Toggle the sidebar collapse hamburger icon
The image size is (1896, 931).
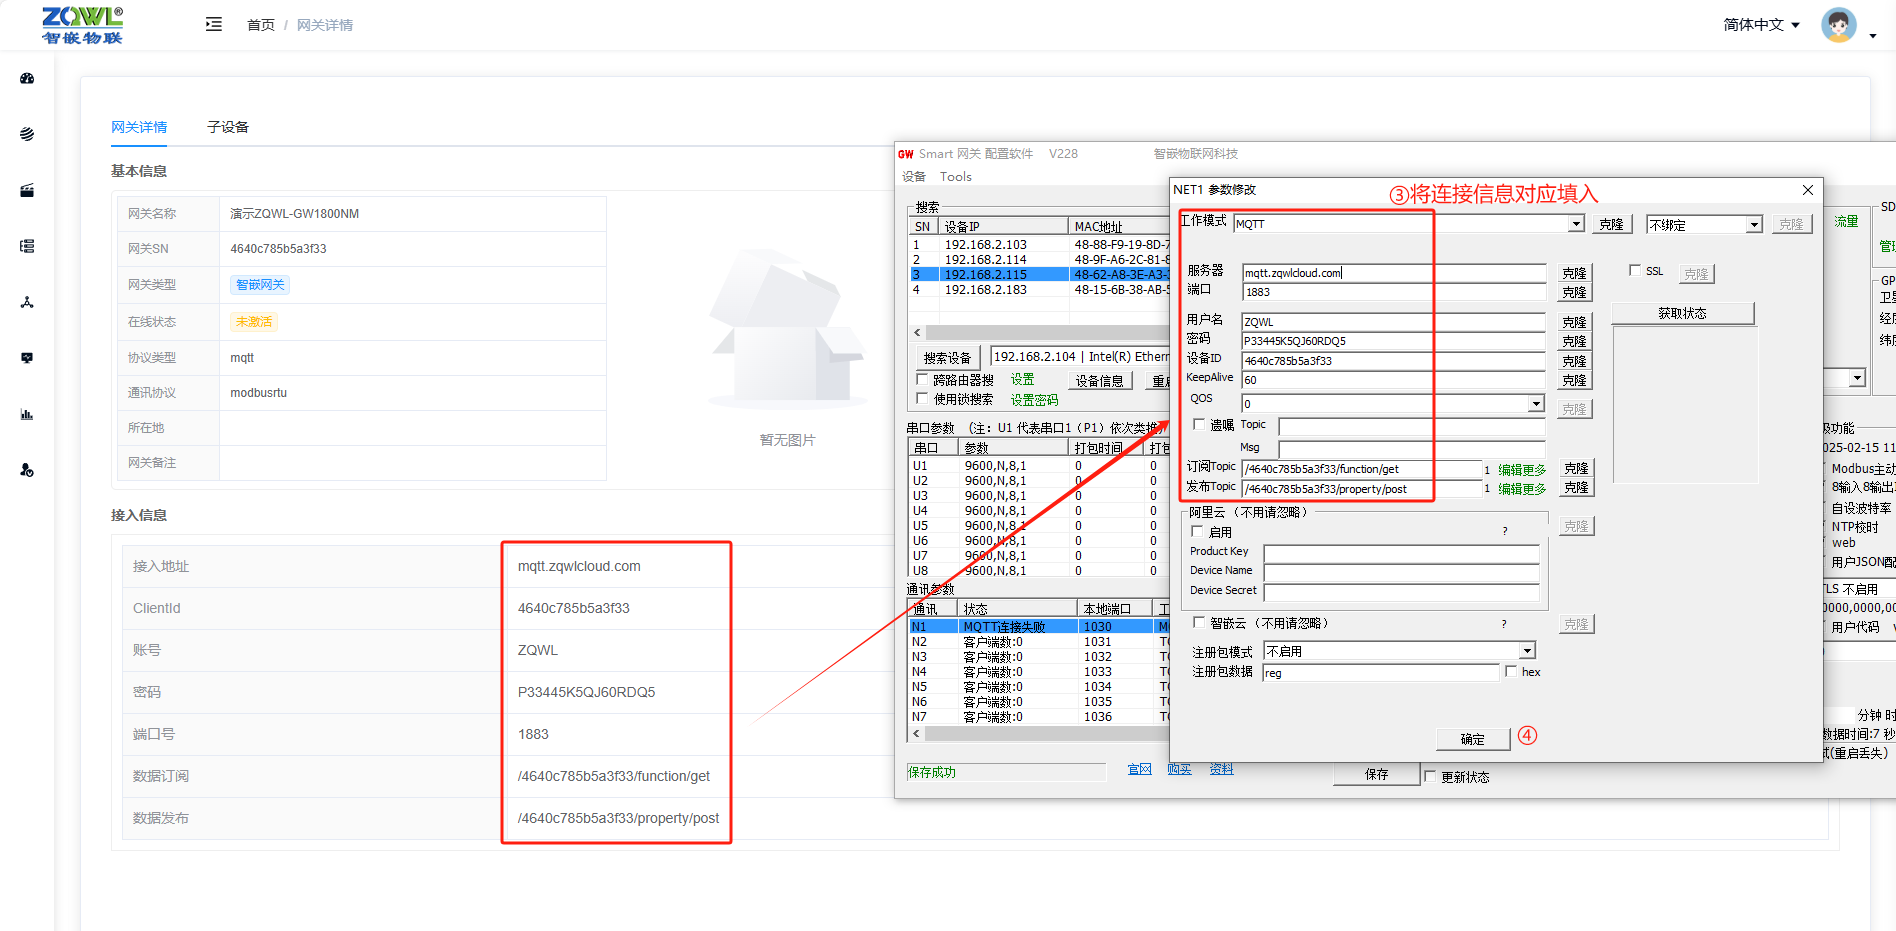[214, 24]
